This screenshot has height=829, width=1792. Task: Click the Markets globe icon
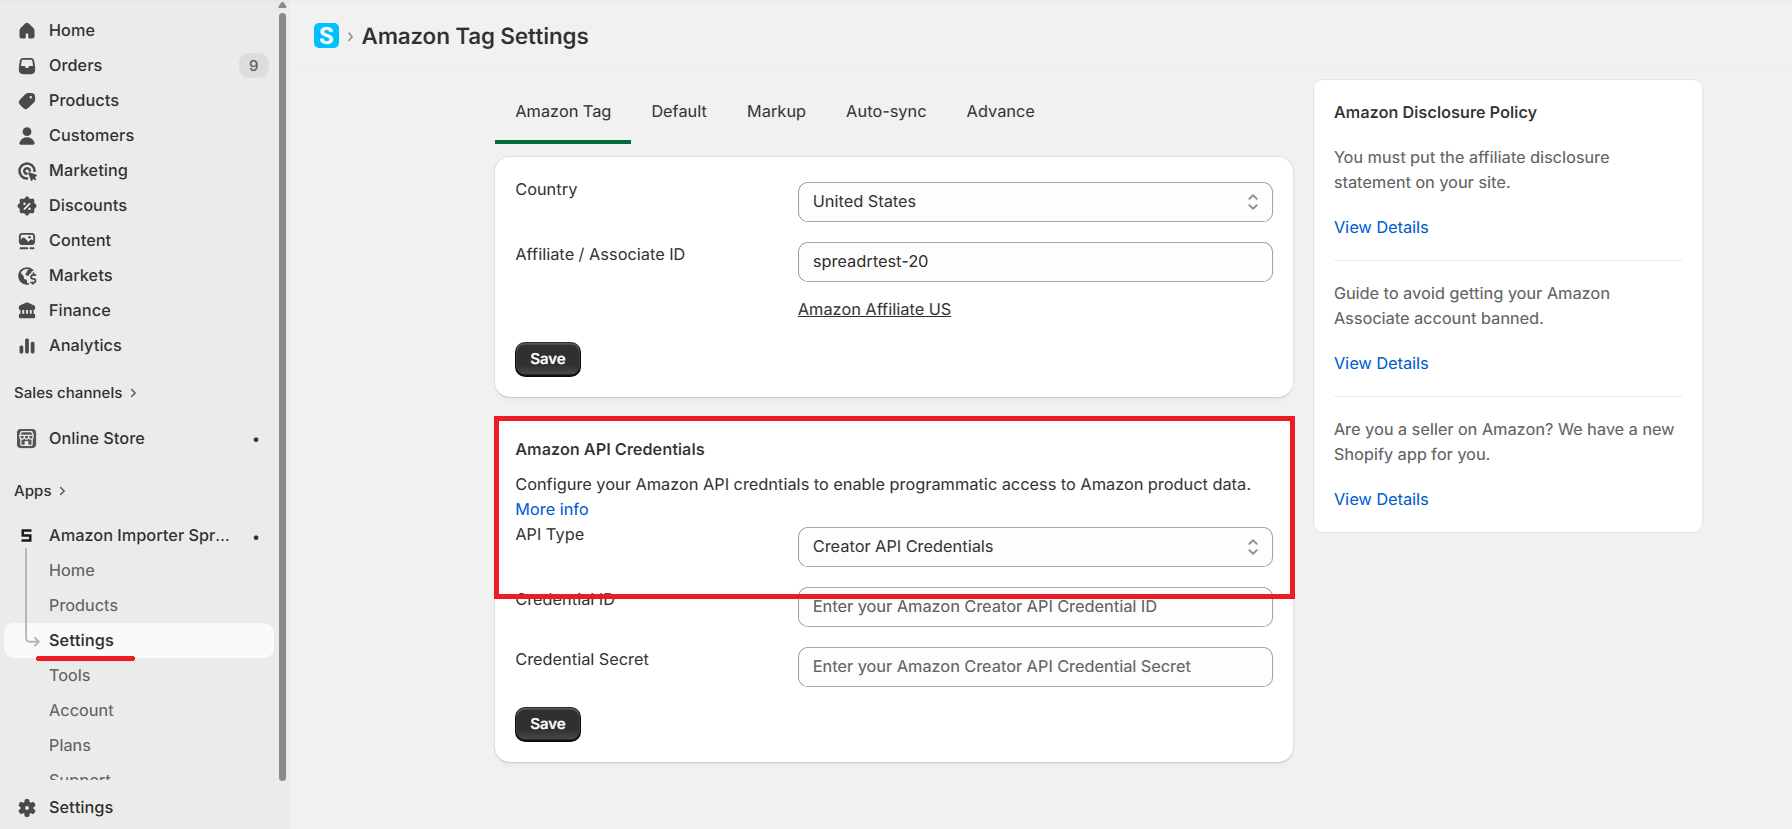point(27,276)
